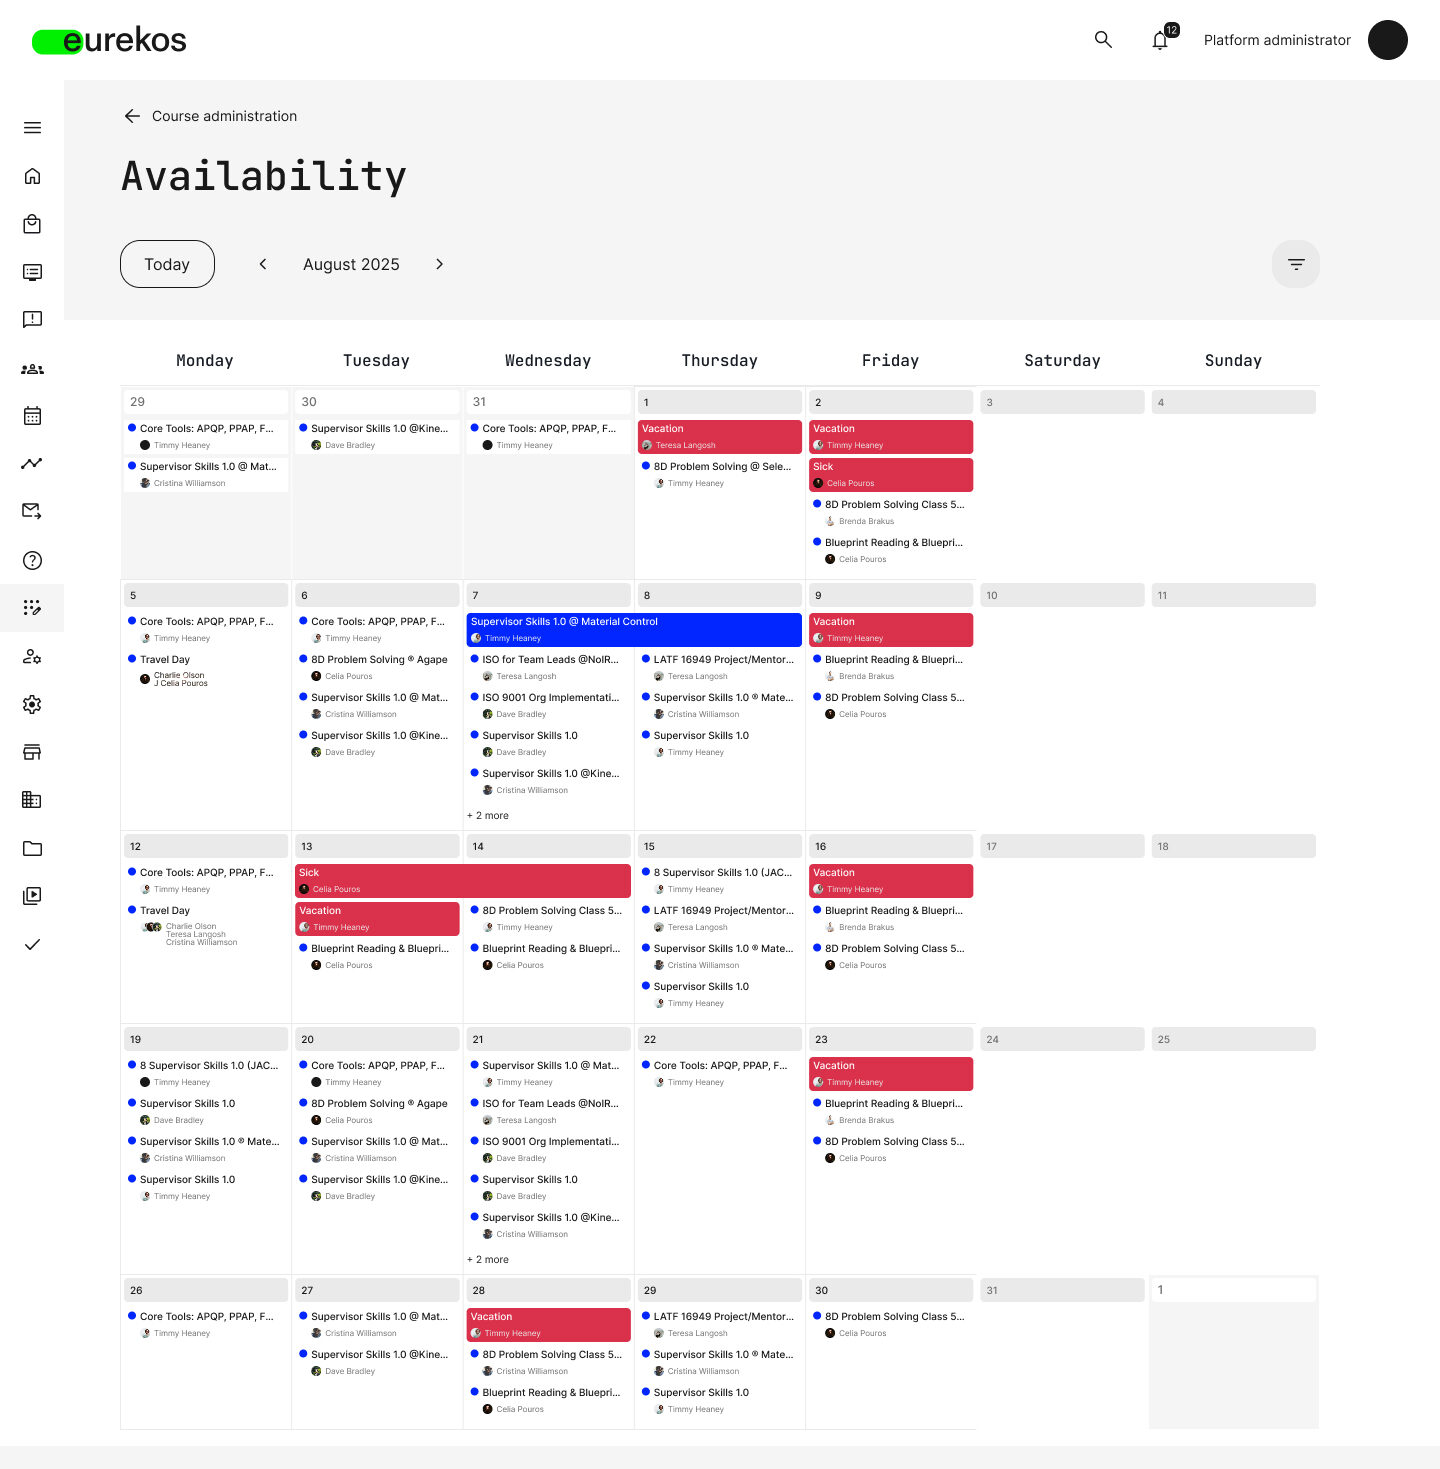Go to previous month with left chevron
Screen dimensions: 1440x1469
[x=263, y=264]
